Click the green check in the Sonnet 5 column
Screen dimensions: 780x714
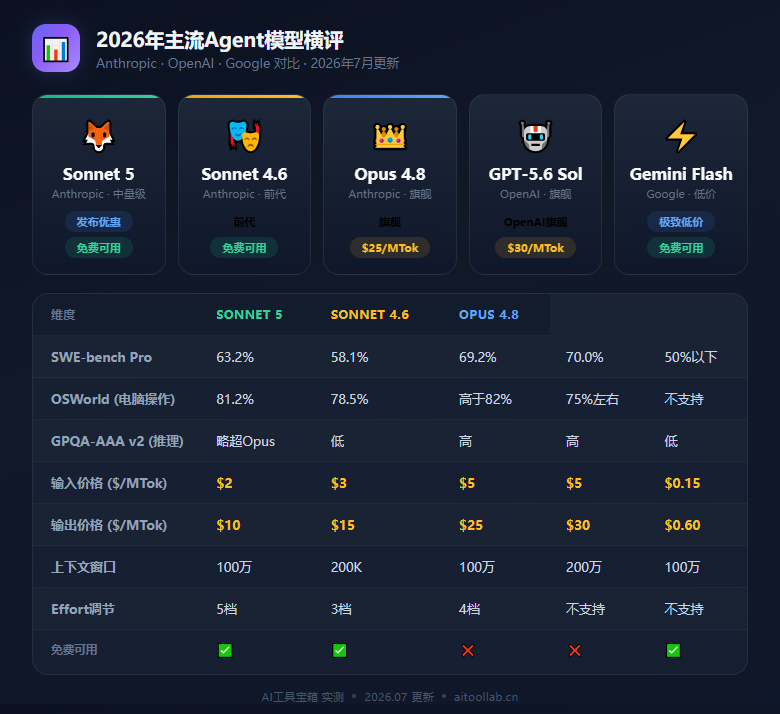click(225, 650)
